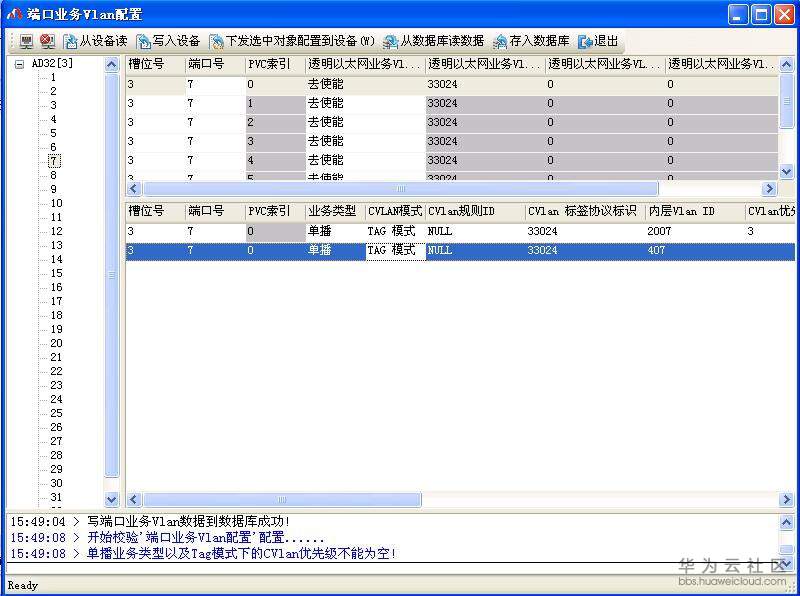Click CVLAN模式 column header

pos(395,211)
